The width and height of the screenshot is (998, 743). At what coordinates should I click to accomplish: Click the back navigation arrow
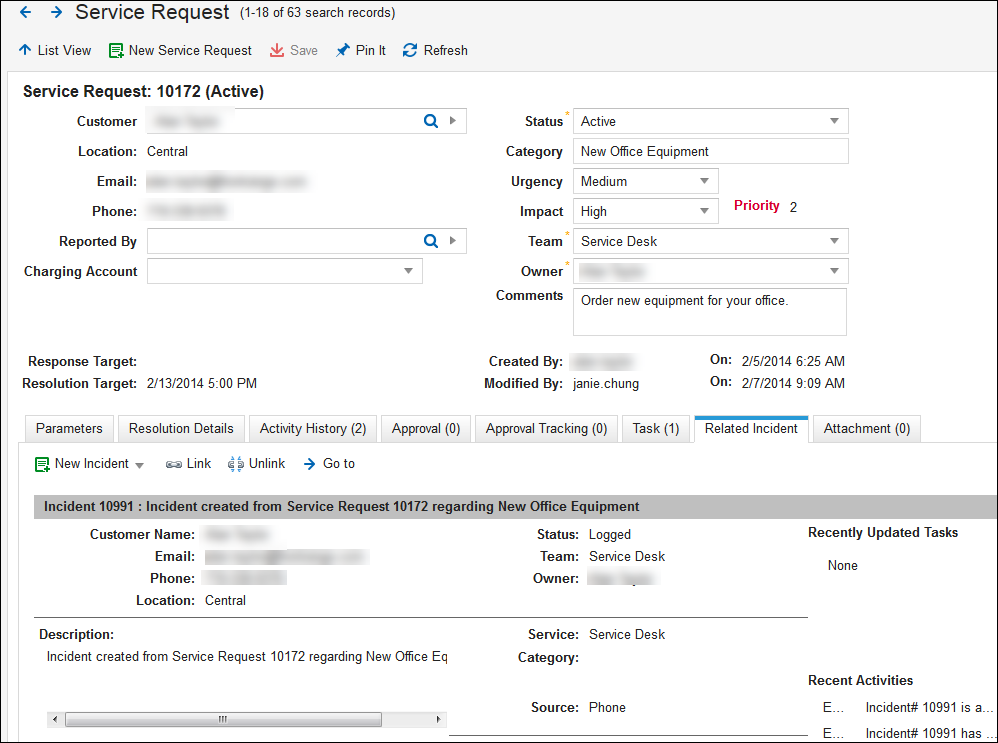point(24,12)
